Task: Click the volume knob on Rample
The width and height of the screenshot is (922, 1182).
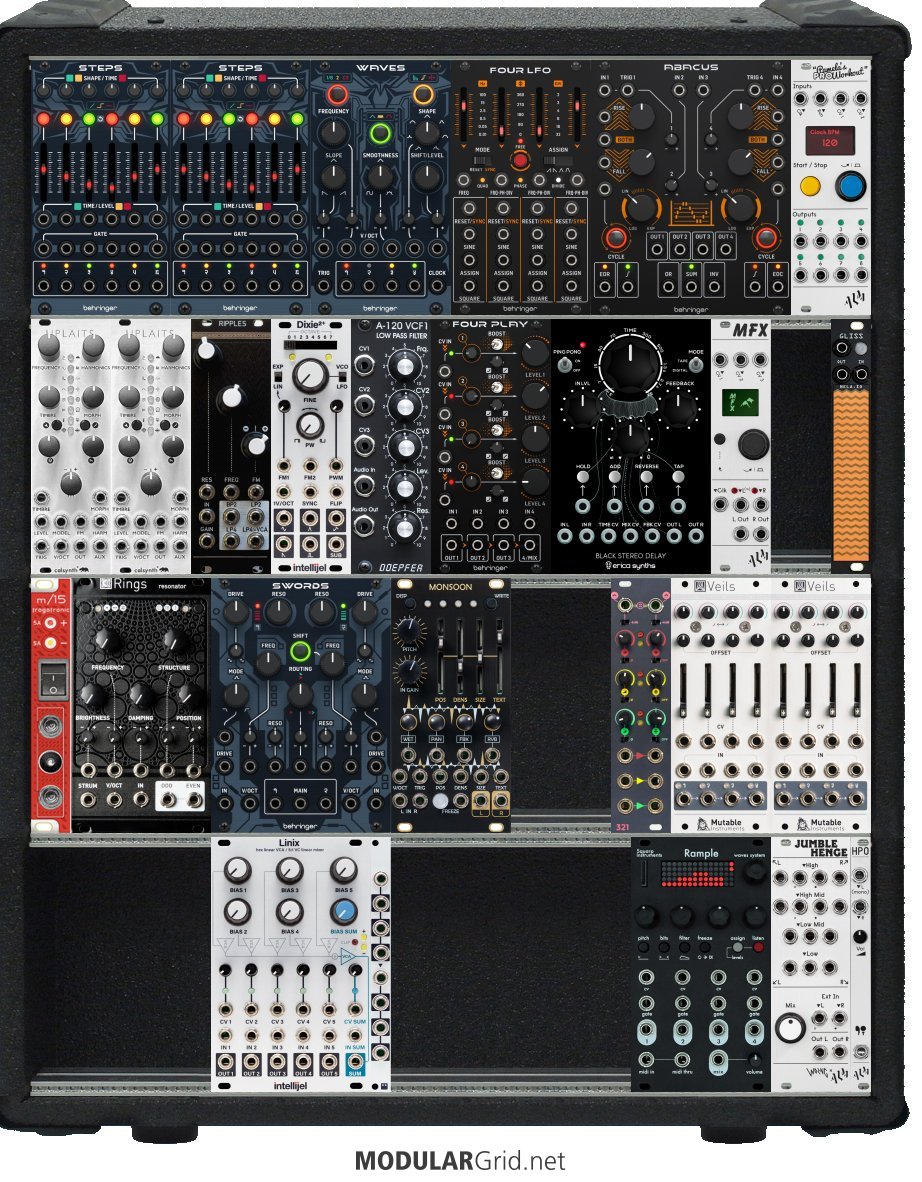Action: pos(753,1059)
